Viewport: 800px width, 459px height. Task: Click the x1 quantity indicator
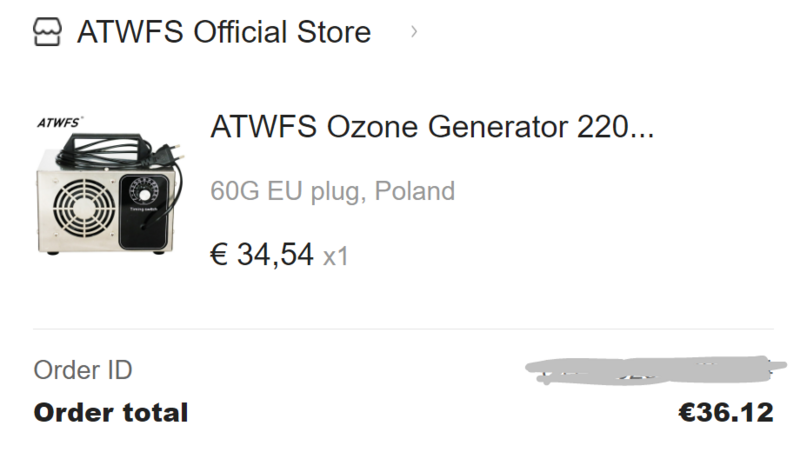(336, 256)
